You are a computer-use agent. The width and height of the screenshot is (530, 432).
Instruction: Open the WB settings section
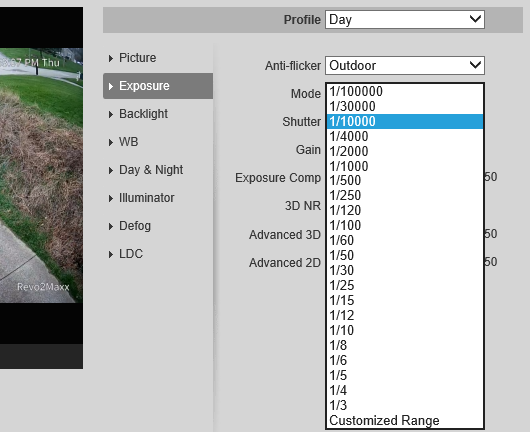point(158,142)
